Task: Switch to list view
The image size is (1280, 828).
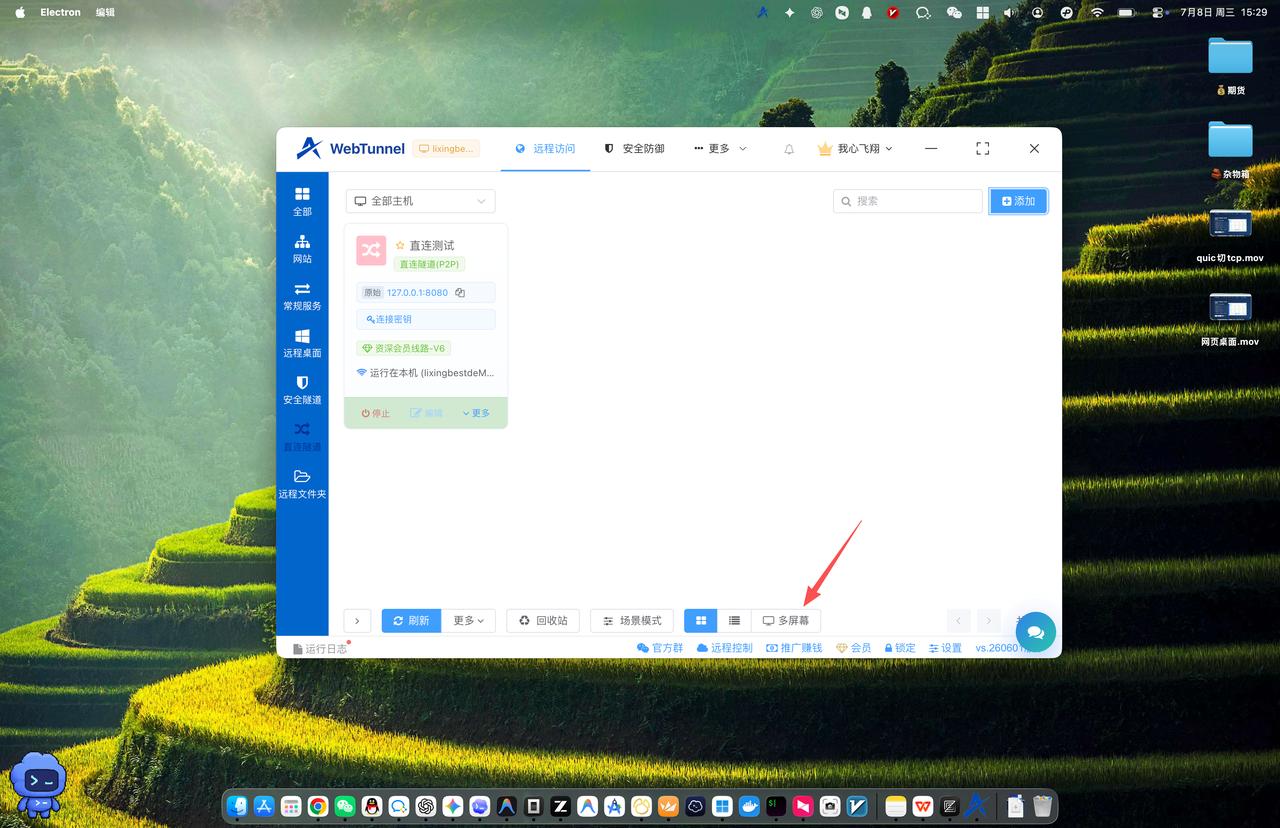Action: pyautogui.click(x=734, y=621)
